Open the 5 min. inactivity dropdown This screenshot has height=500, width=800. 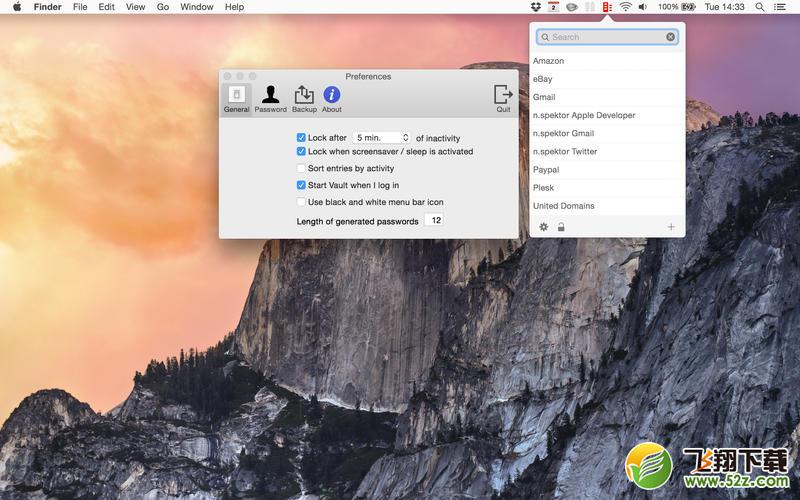tap(382, 138)
